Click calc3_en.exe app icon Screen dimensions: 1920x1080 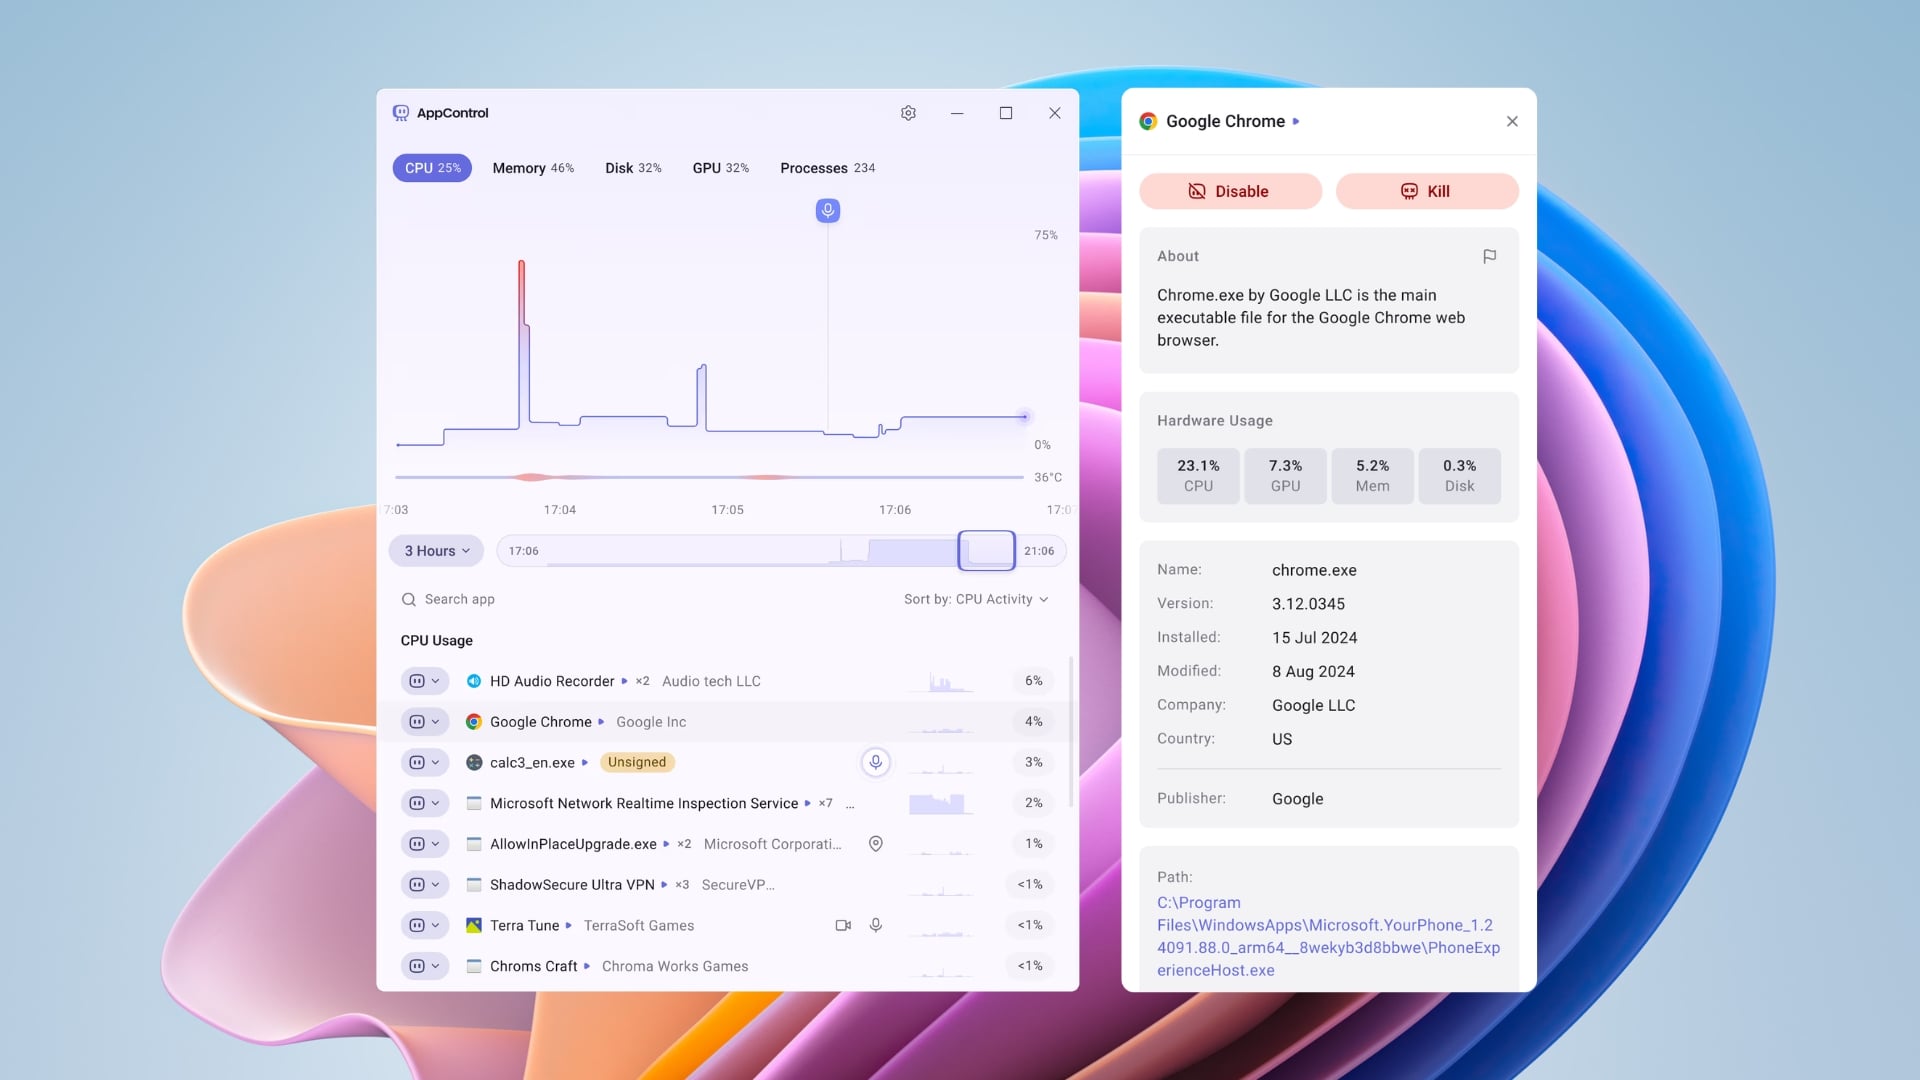pyautogui.click(x=474, y=762)
